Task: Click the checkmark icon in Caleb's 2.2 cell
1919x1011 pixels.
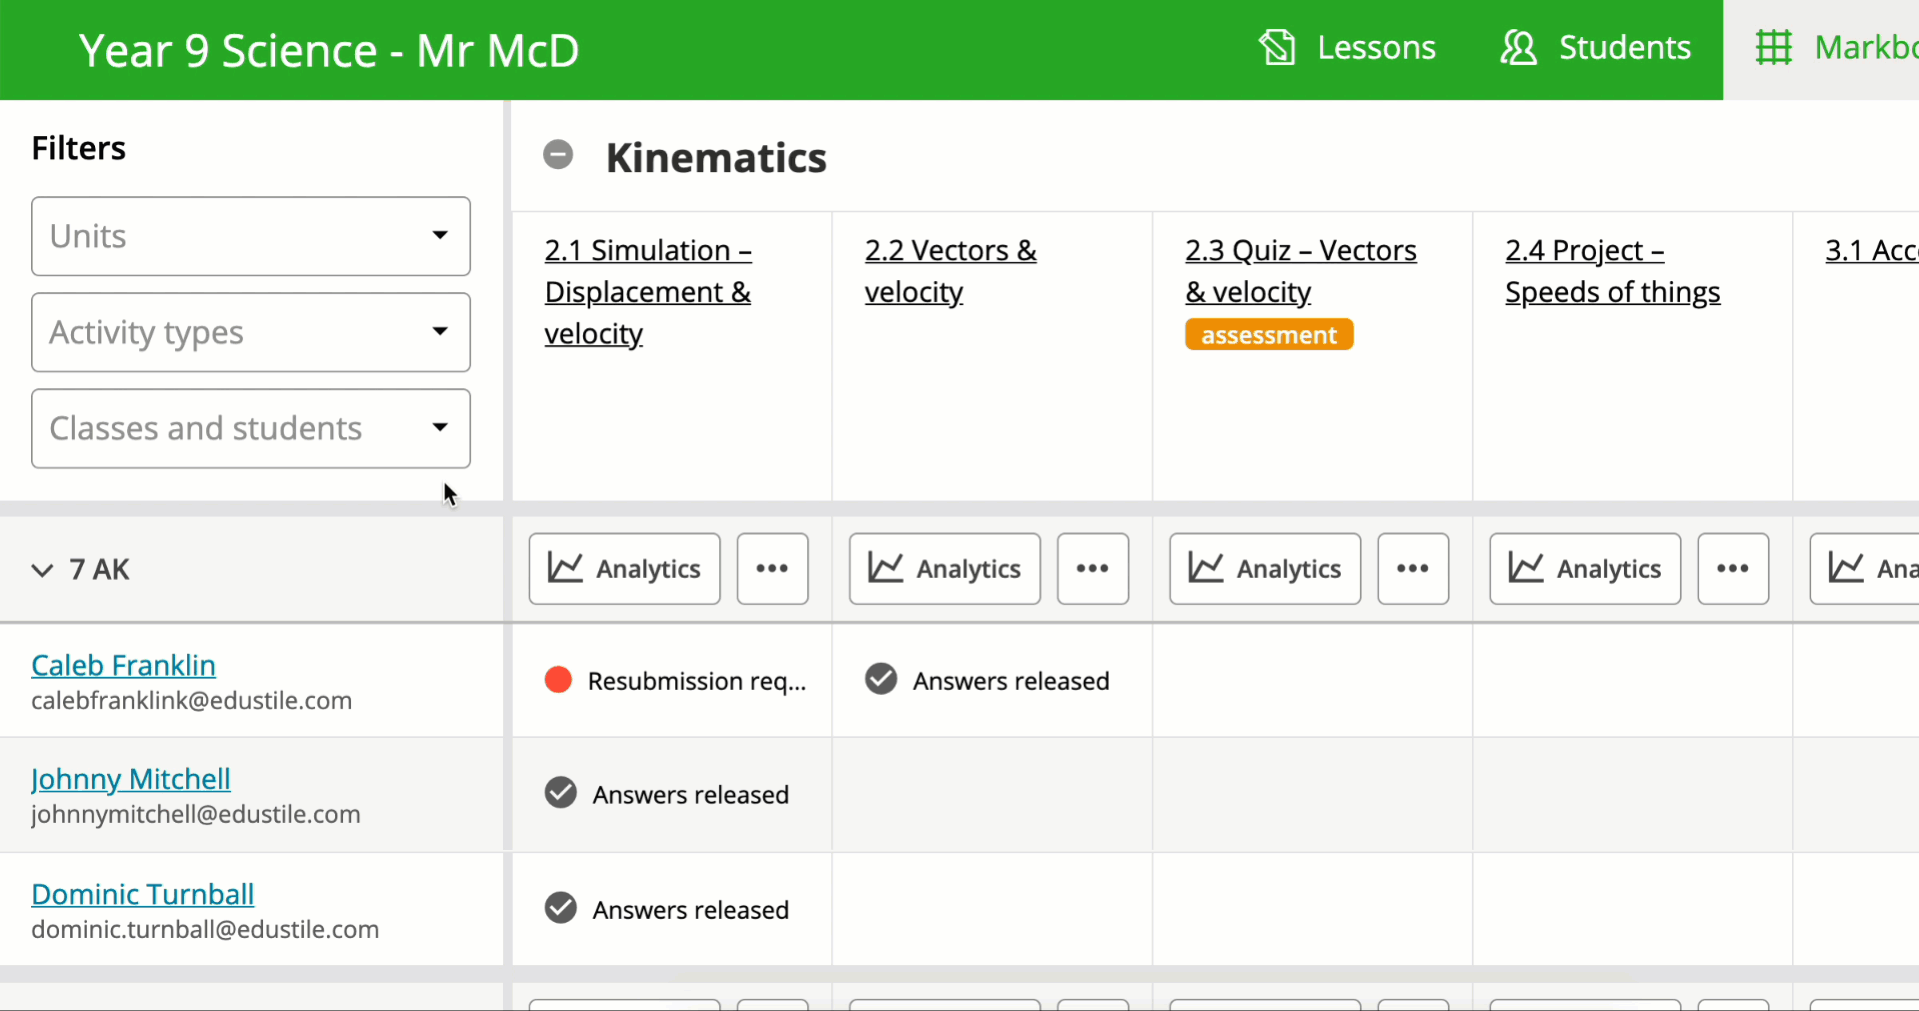Action: [881, 679]
